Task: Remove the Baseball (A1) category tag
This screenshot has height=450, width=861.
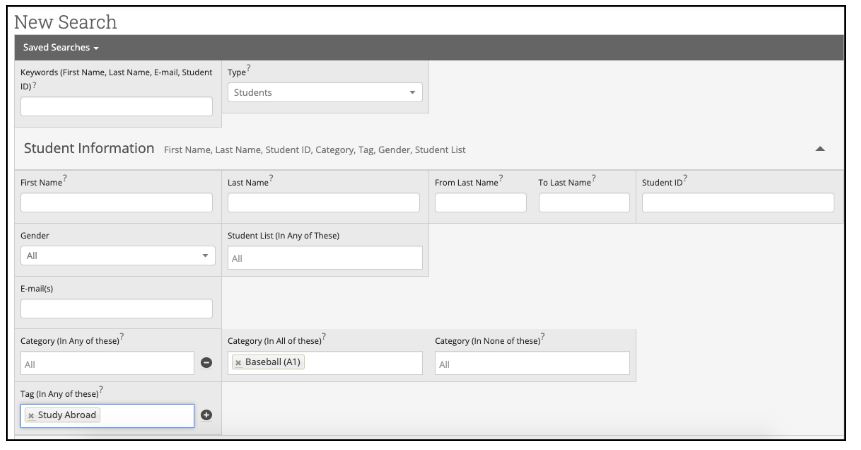Action: pos(238,363)
